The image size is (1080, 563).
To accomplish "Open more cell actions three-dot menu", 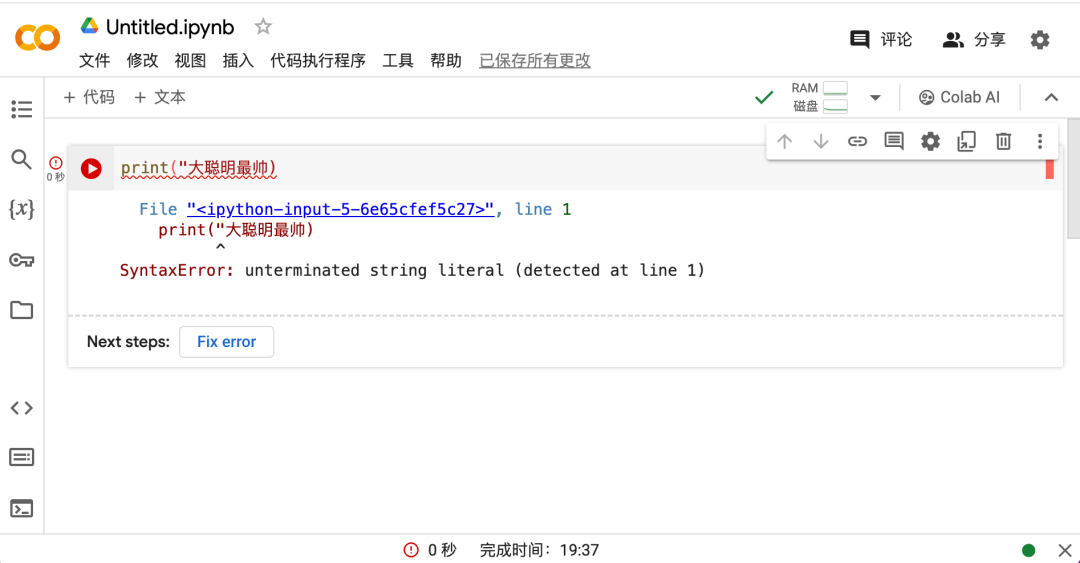I will pyautogui.click(x=1039, y=141).
